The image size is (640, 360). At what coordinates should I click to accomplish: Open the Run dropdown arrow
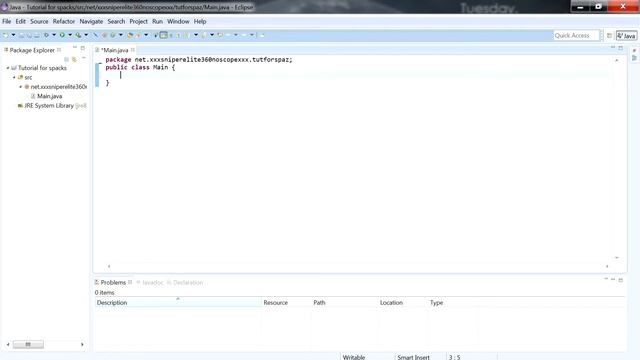pyautogui.click(x=70, y=35)
